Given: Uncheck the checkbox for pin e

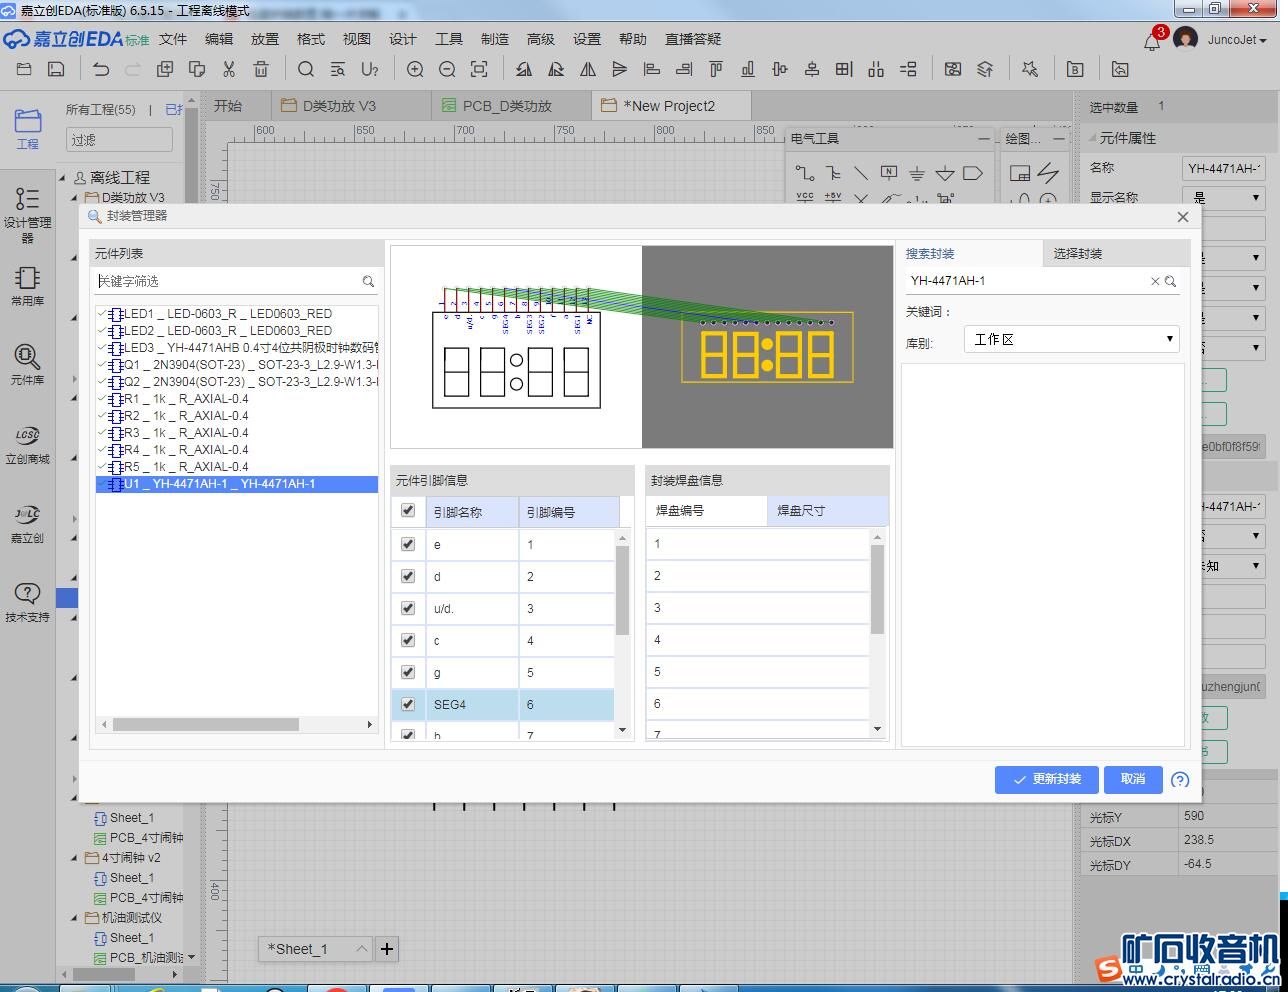Looking at the screenshot, I should coord(407,544).
